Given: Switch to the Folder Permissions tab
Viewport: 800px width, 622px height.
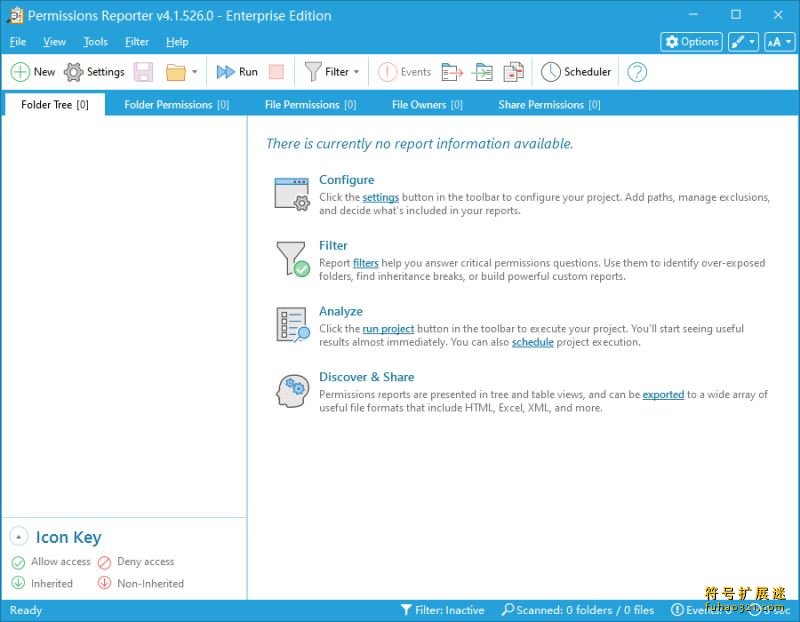Looking at the screenshot, I should tap(176, 104).
